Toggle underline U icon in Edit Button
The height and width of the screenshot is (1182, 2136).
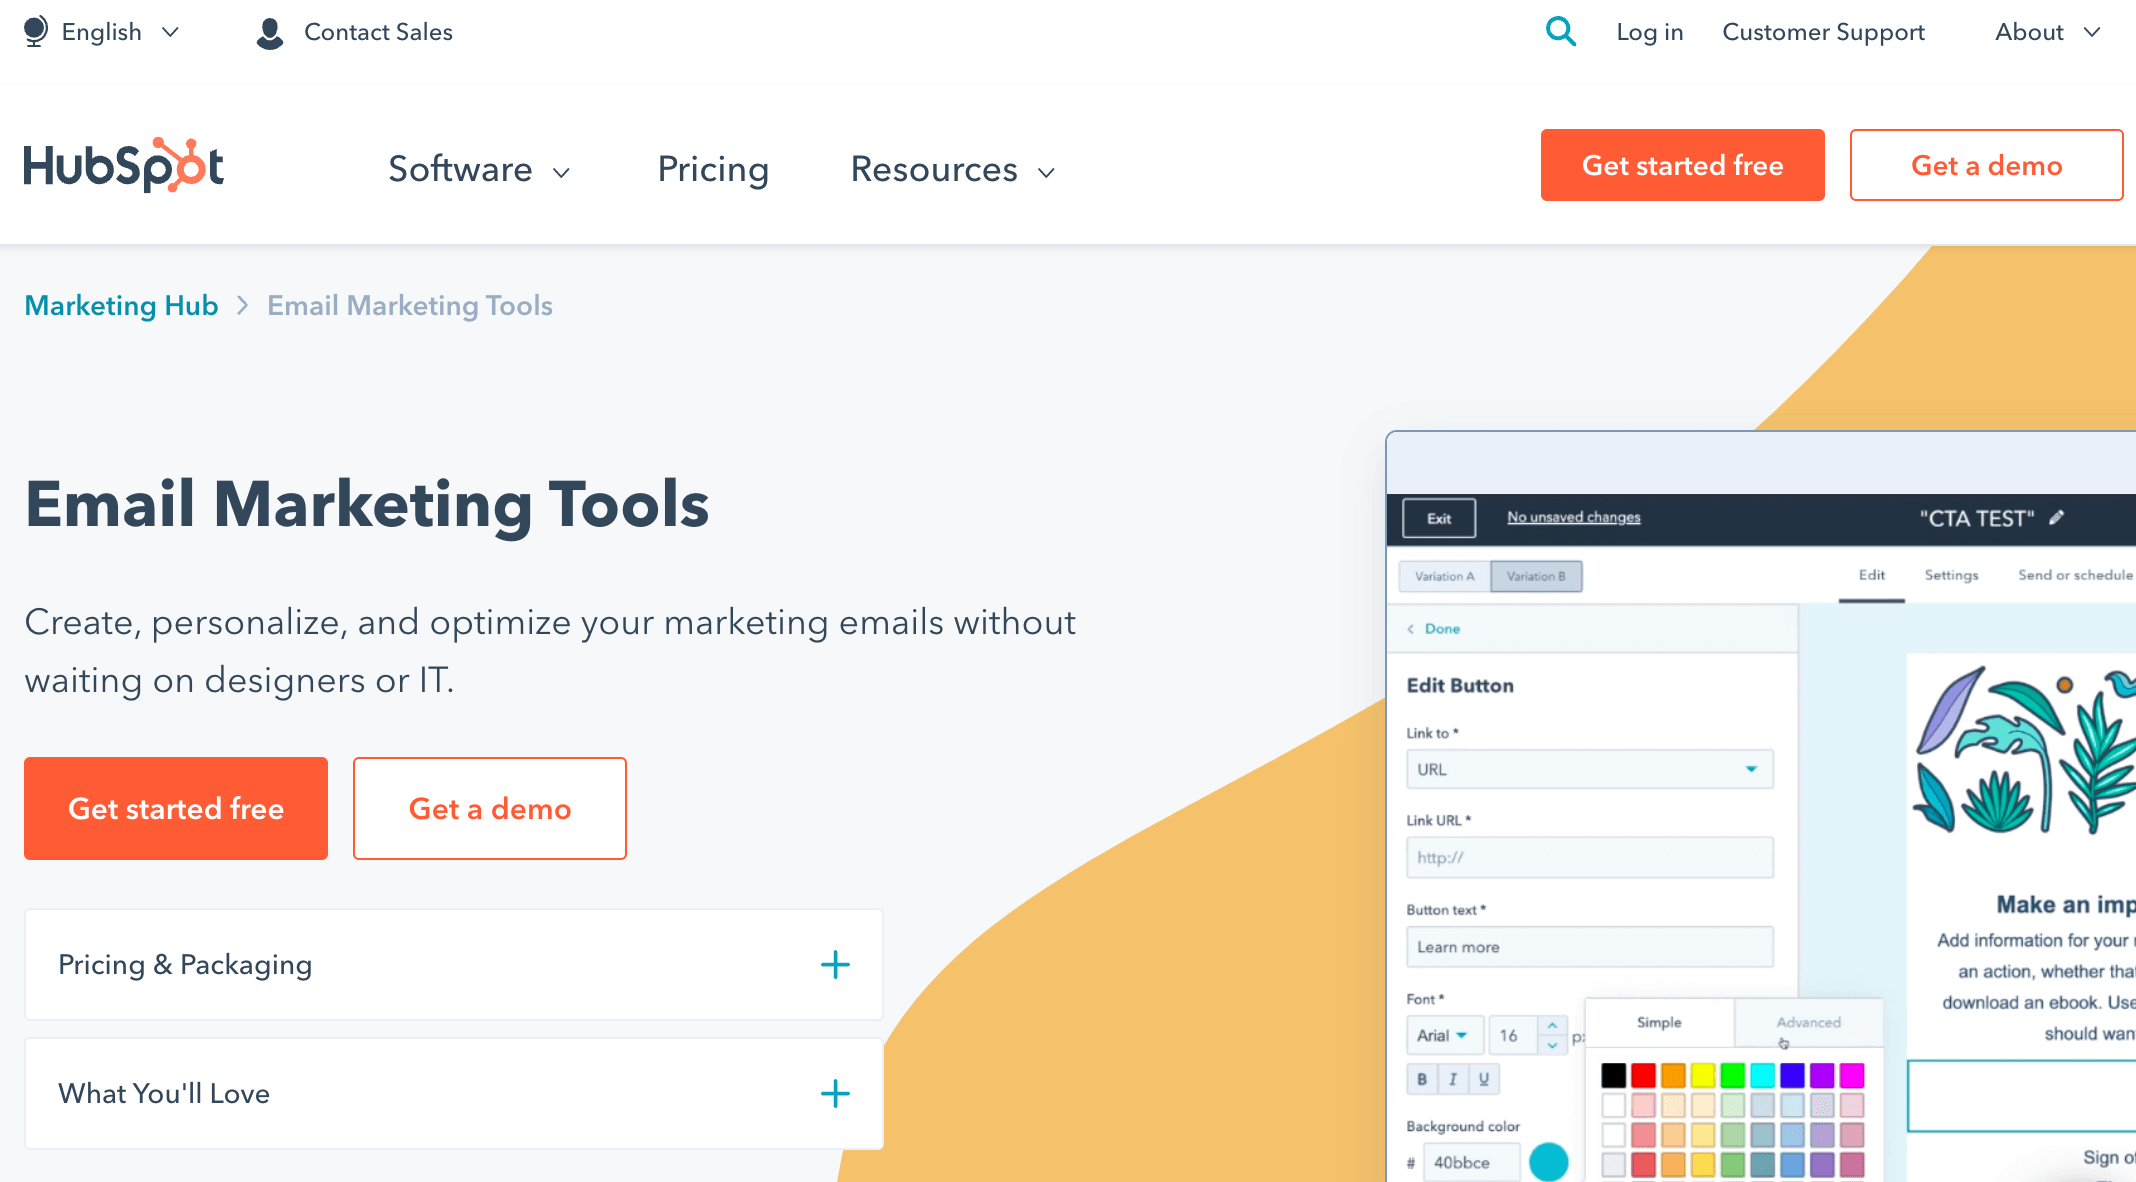click(1484, 1079)
